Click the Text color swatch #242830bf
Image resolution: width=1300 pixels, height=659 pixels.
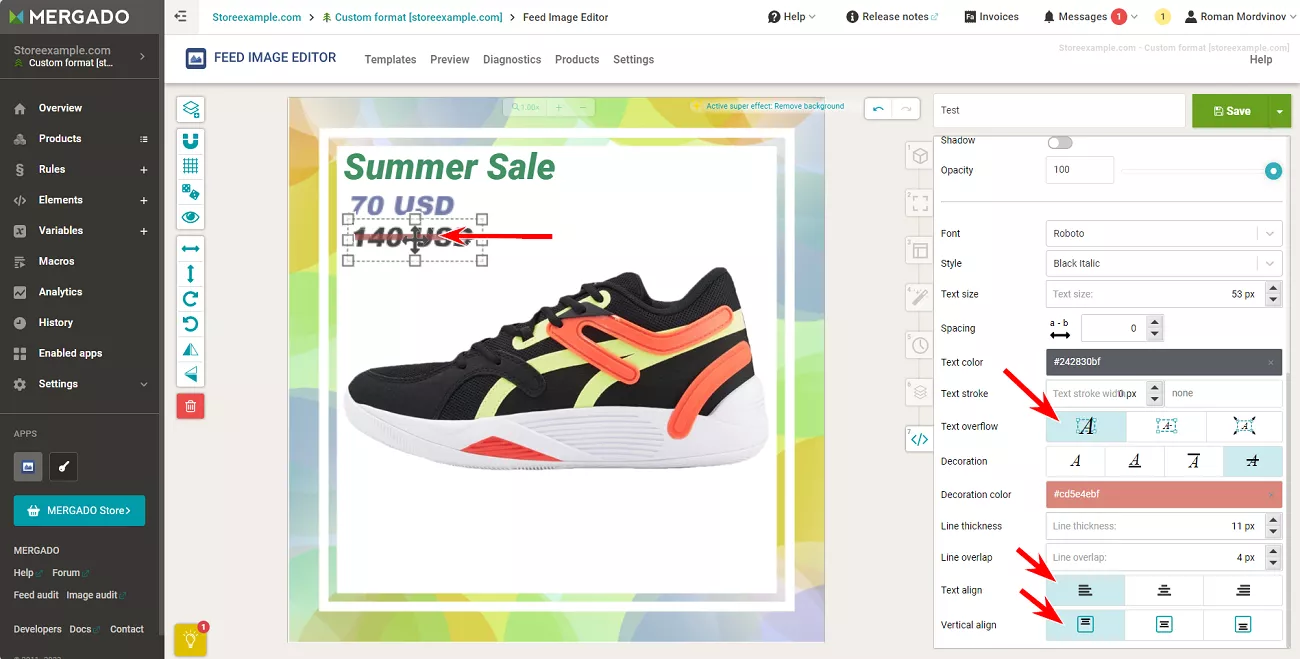coord(1164,362)
